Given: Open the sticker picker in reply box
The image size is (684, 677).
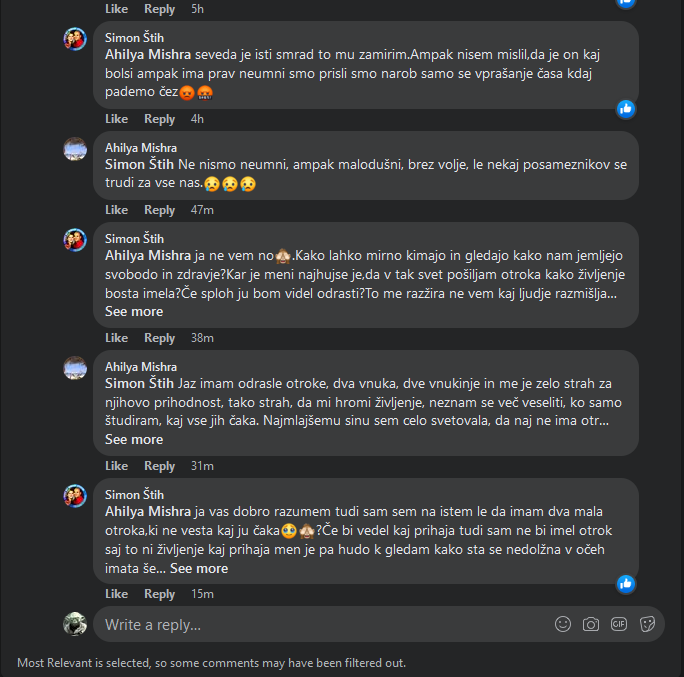Looking at the screenshot, I should click(647, 624).
